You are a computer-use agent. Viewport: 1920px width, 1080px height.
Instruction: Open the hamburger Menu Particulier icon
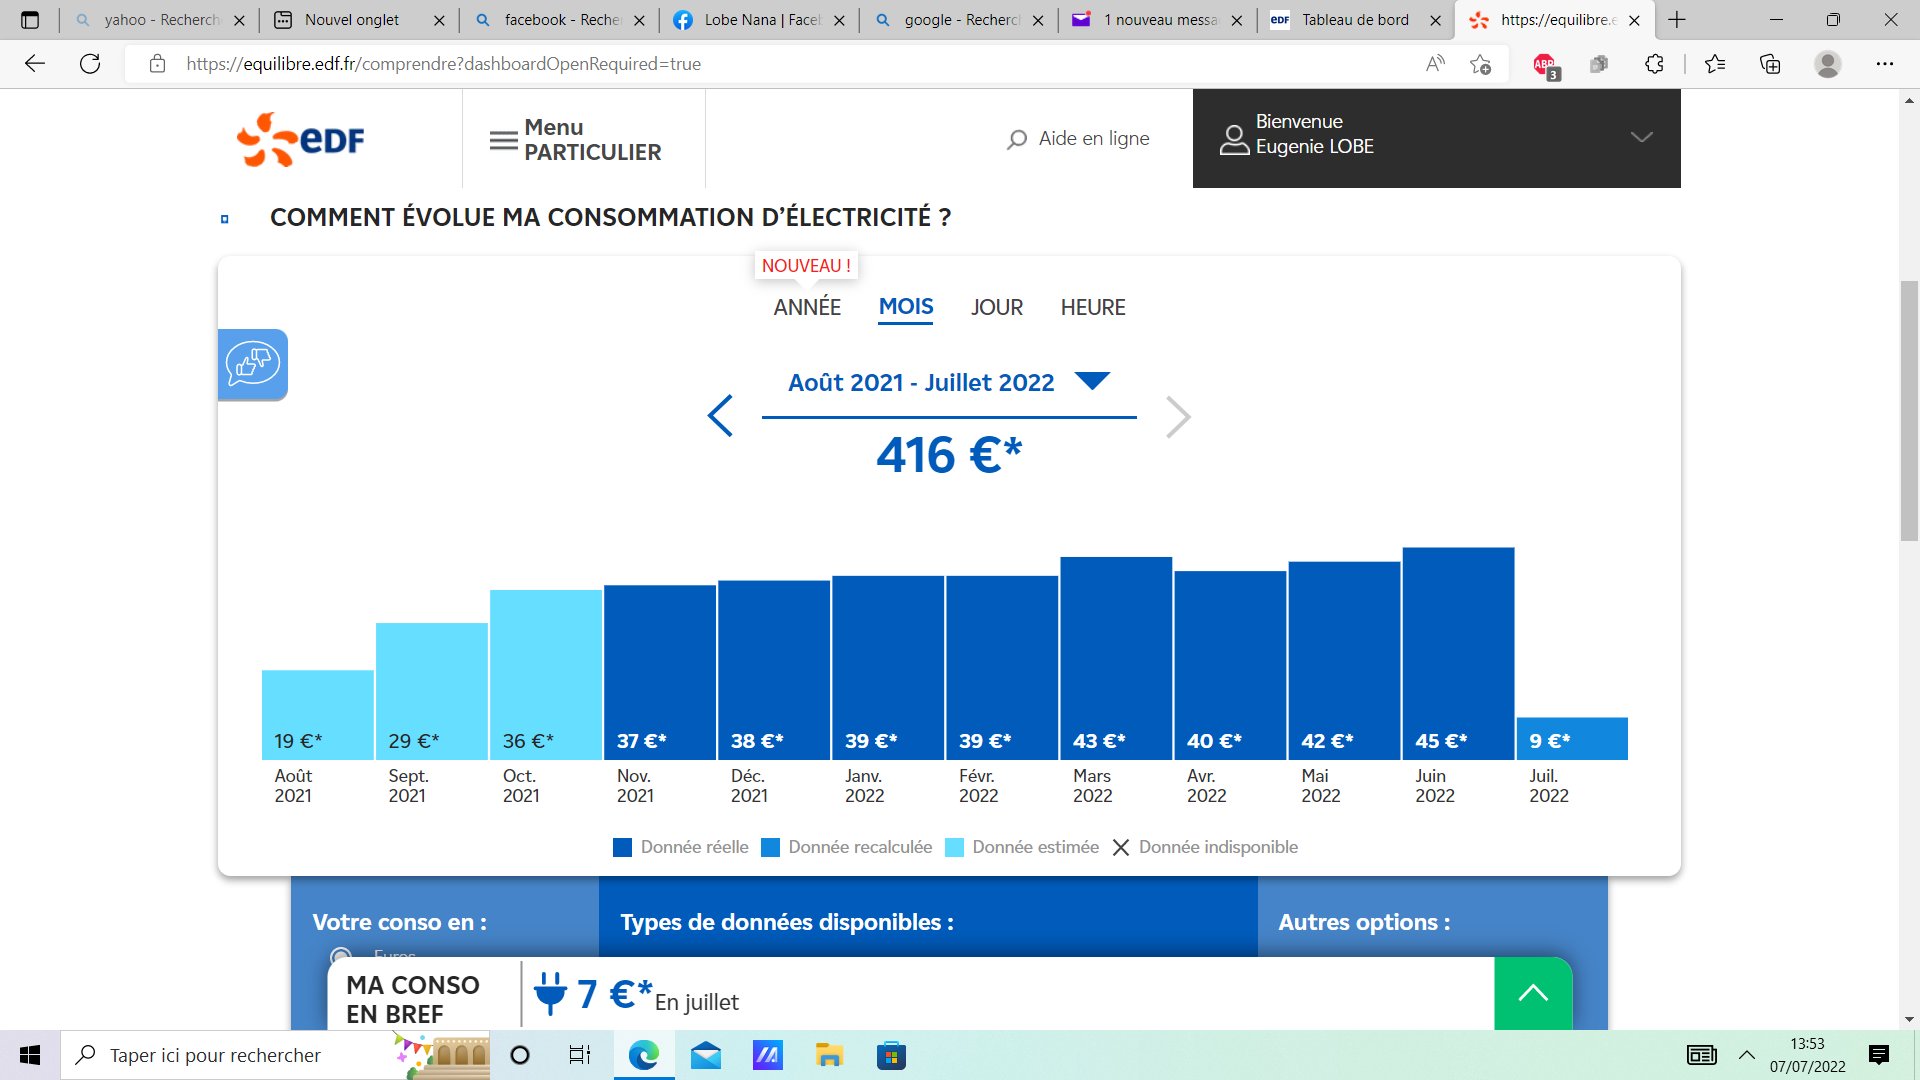tap(503, 140)
